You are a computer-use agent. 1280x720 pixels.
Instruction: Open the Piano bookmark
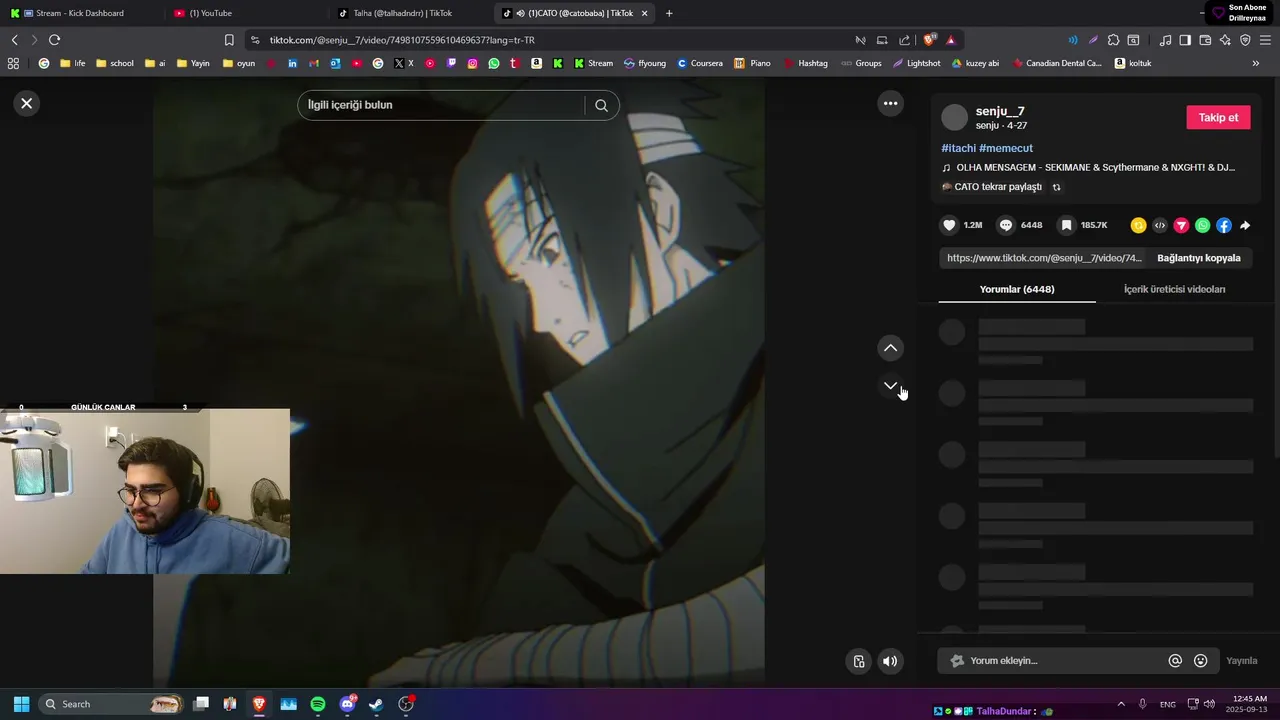click(753, 63)
